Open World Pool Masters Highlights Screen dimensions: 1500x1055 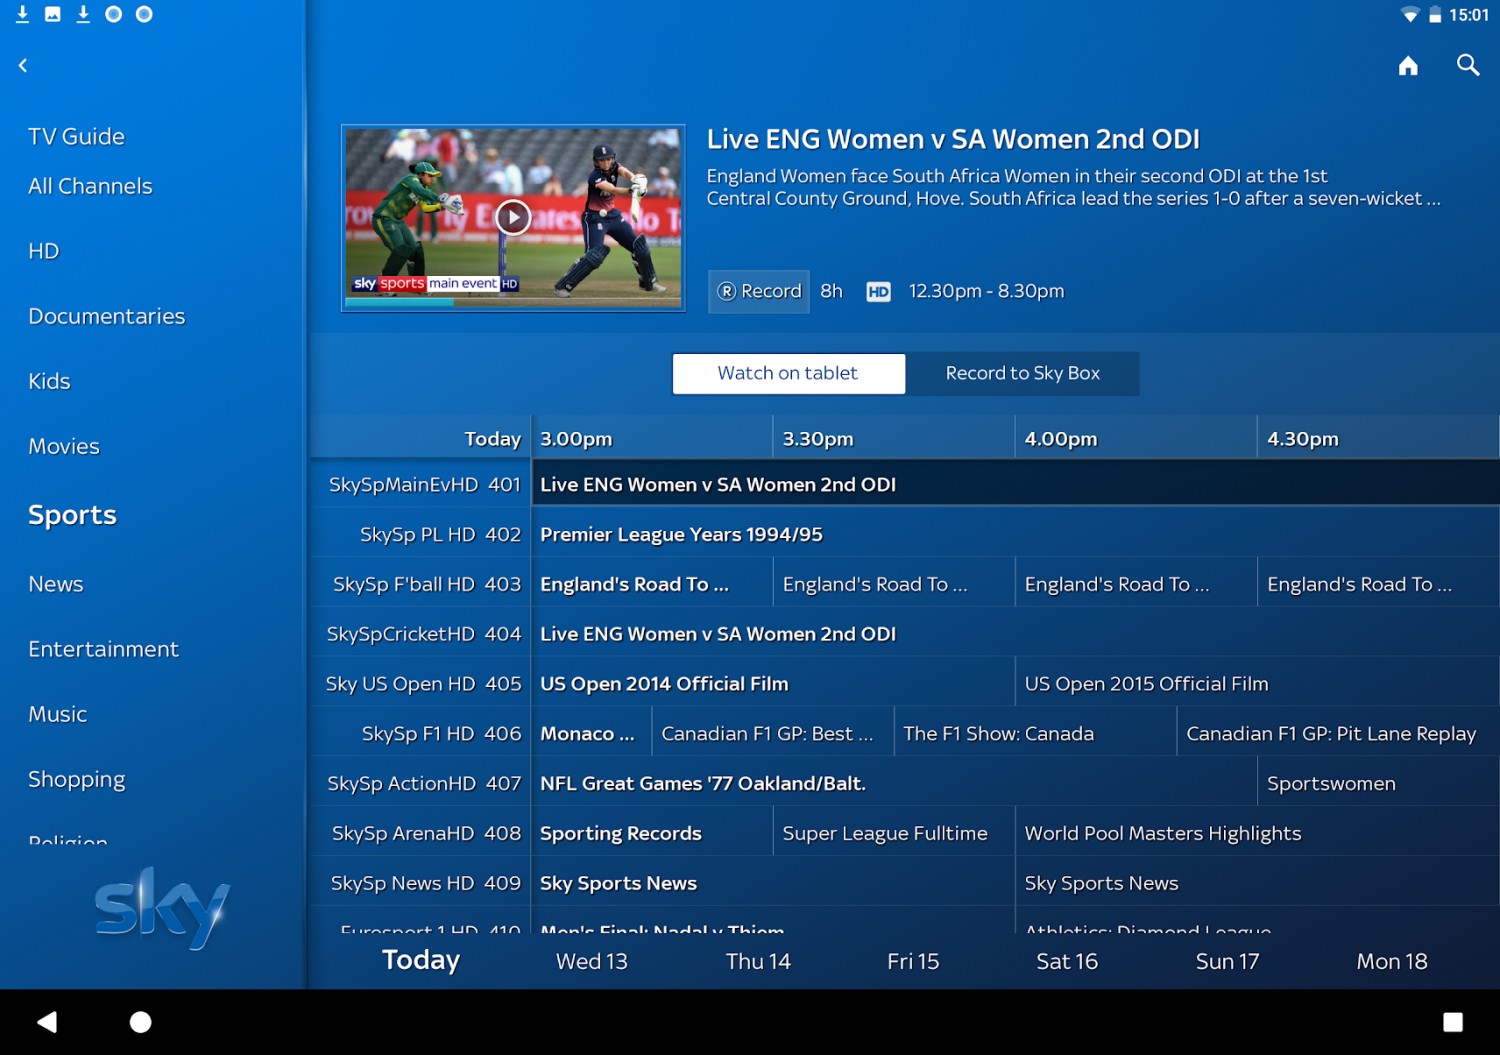click(x=1258, y=834)
